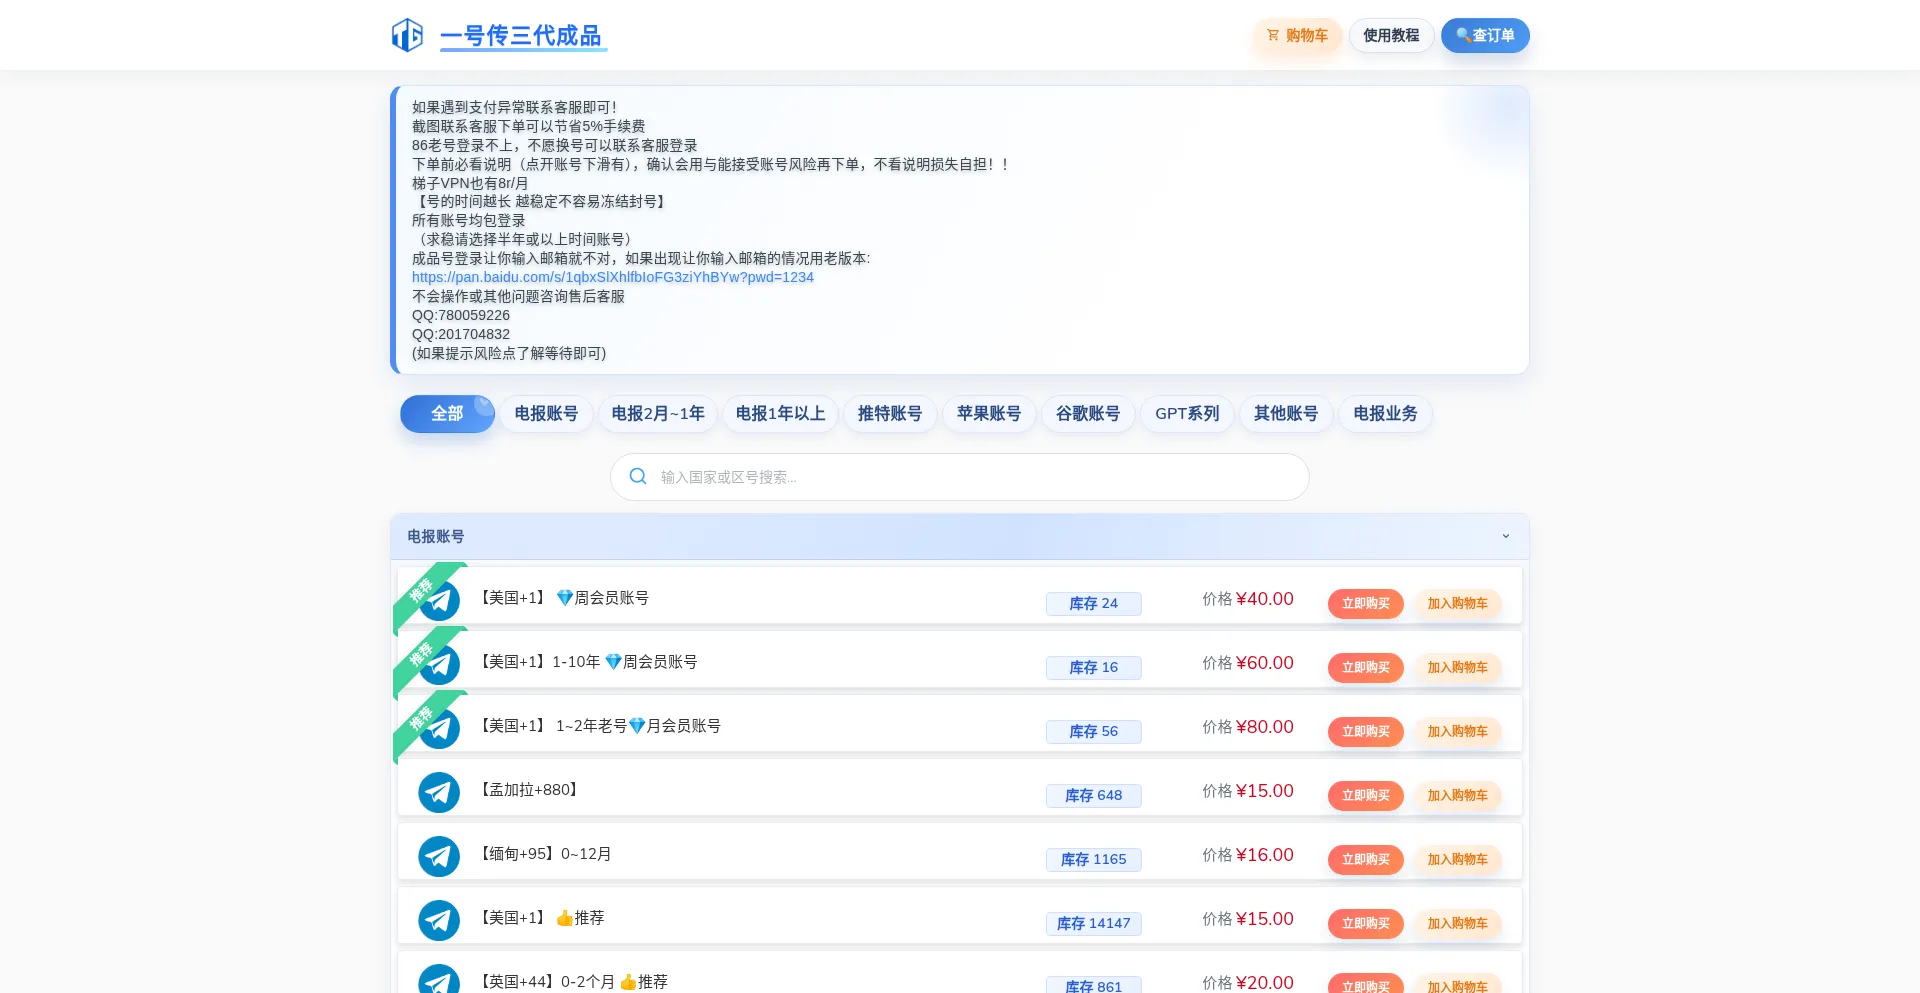The width and height of the screenshot is (1920, 993).
Task: Click the site logo cube icon
Action: (x=407, y=35)
